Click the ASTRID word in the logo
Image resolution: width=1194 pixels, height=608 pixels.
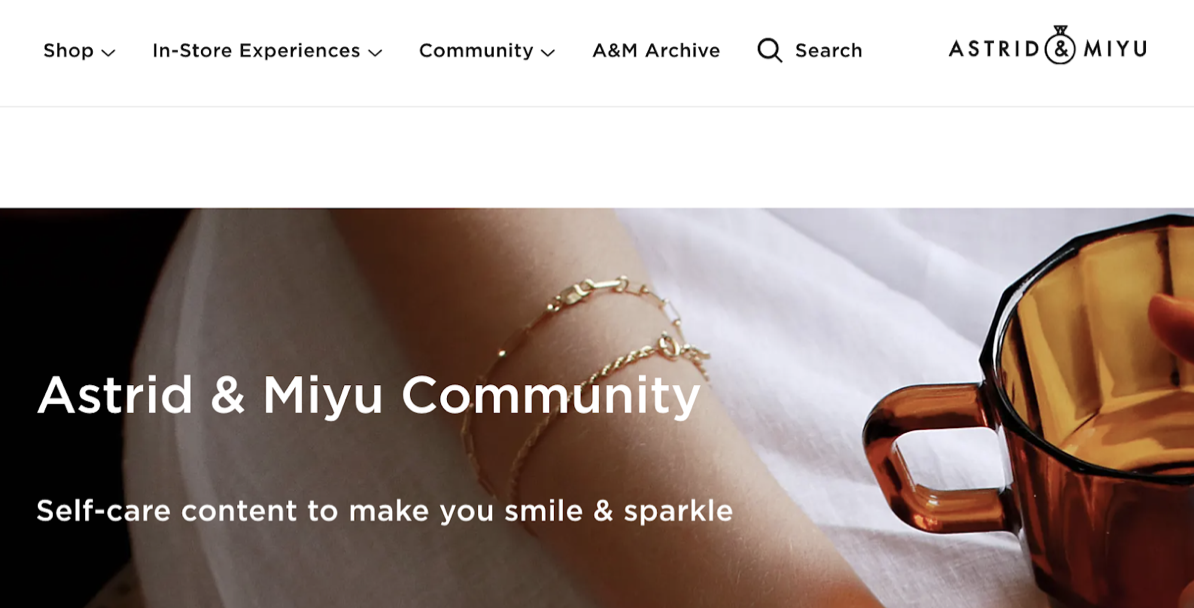tap(994, 50)
